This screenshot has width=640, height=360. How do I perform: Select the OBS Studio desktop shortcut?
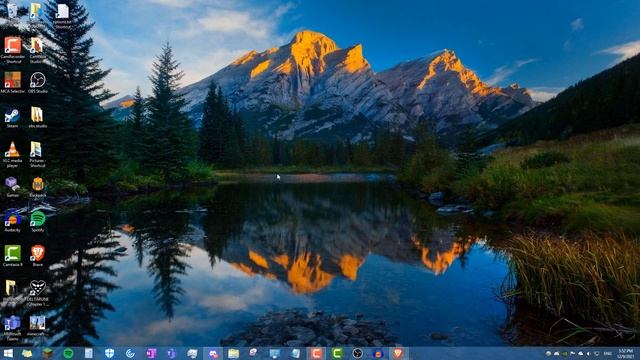pos(38,82)
